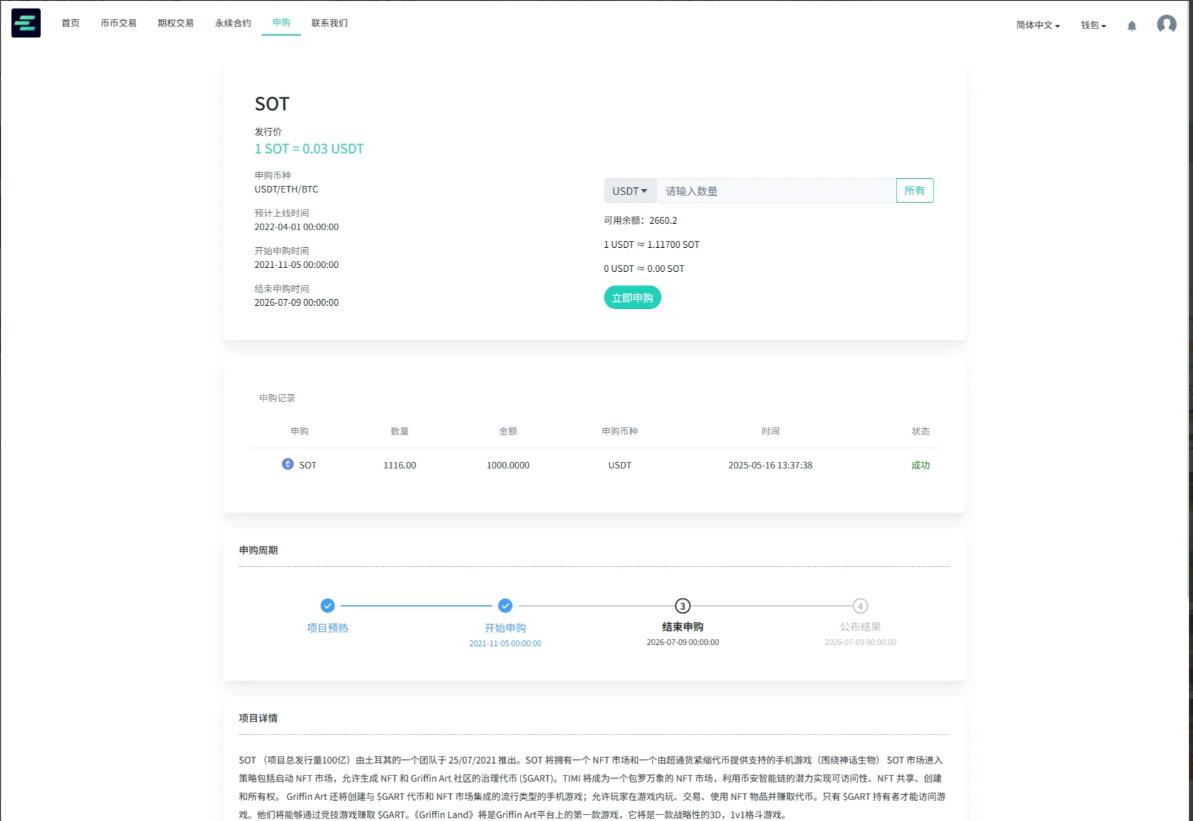Click the 开始申购 step checkmark icon
The height and width of the screenshot is (821, 1193).
point(505,605)
